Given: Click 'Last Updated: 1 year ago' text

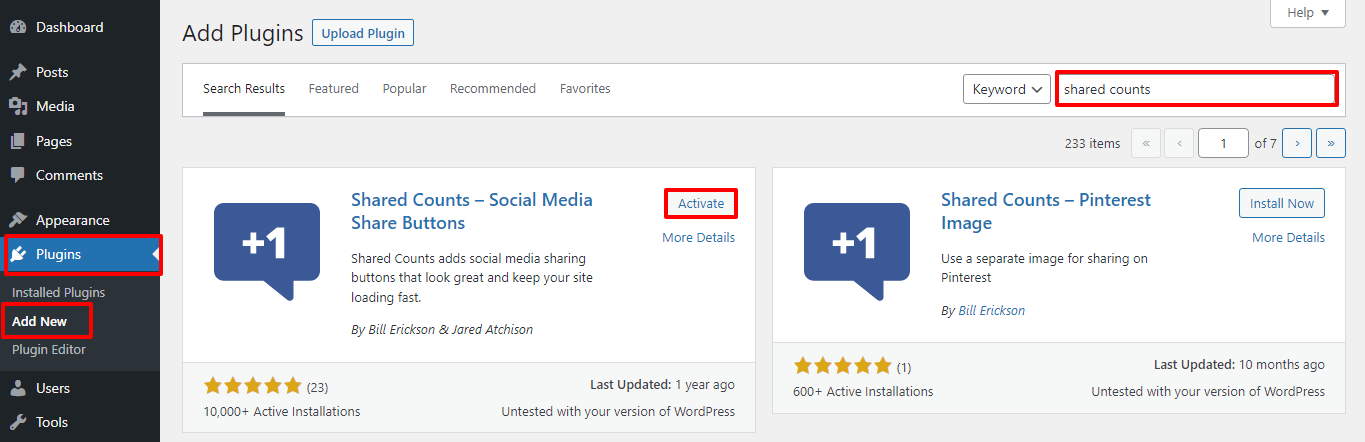Looking at the screenshot, I should pos(662,384).
